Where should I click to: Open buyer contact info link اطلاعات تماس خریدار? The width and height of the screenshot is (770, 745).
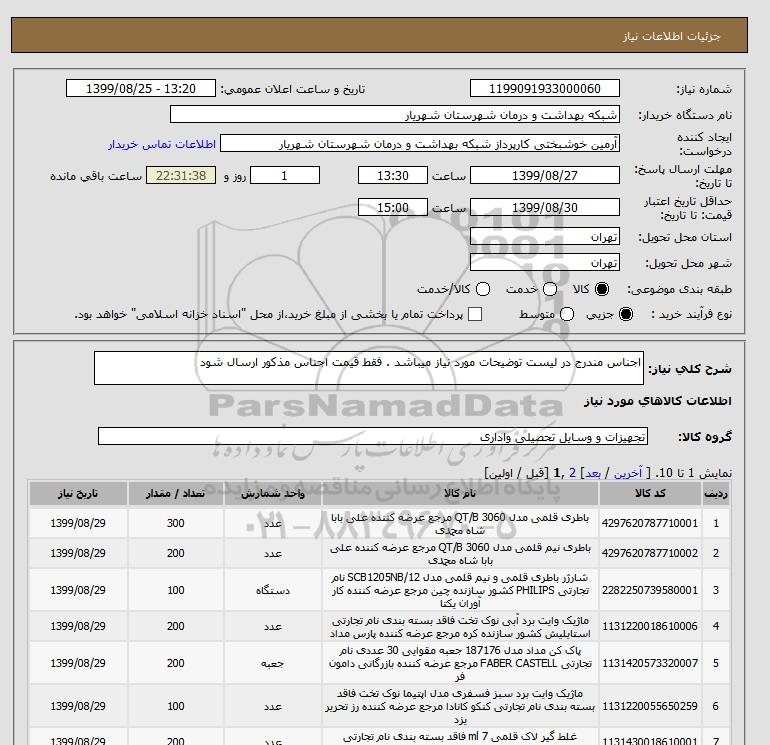tap(162, 144)
